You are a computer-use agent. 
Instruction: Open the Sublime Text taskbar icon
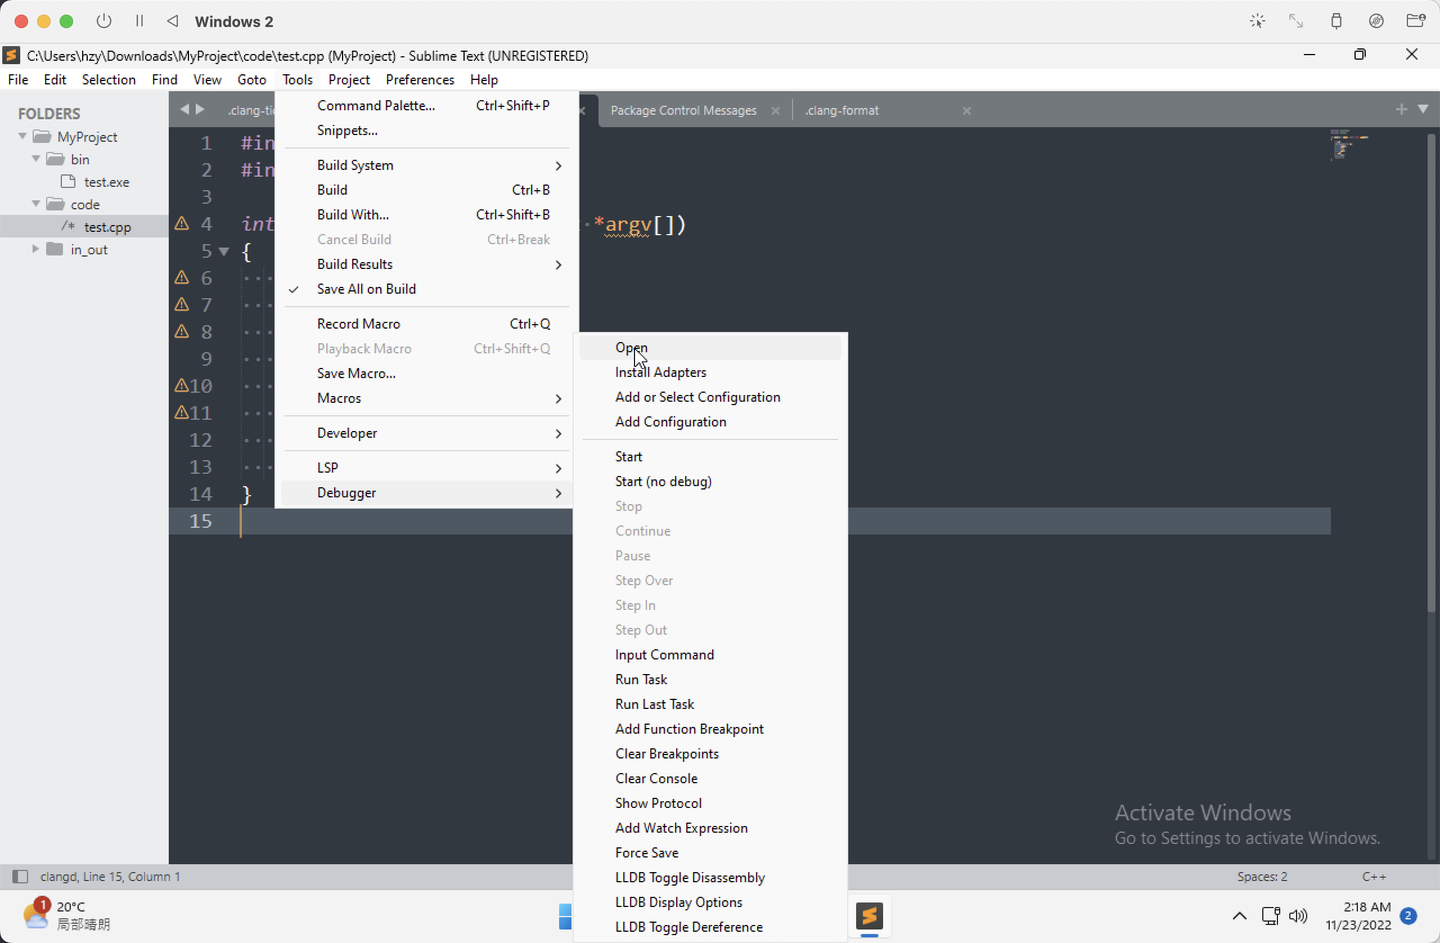tap(869, 916)
